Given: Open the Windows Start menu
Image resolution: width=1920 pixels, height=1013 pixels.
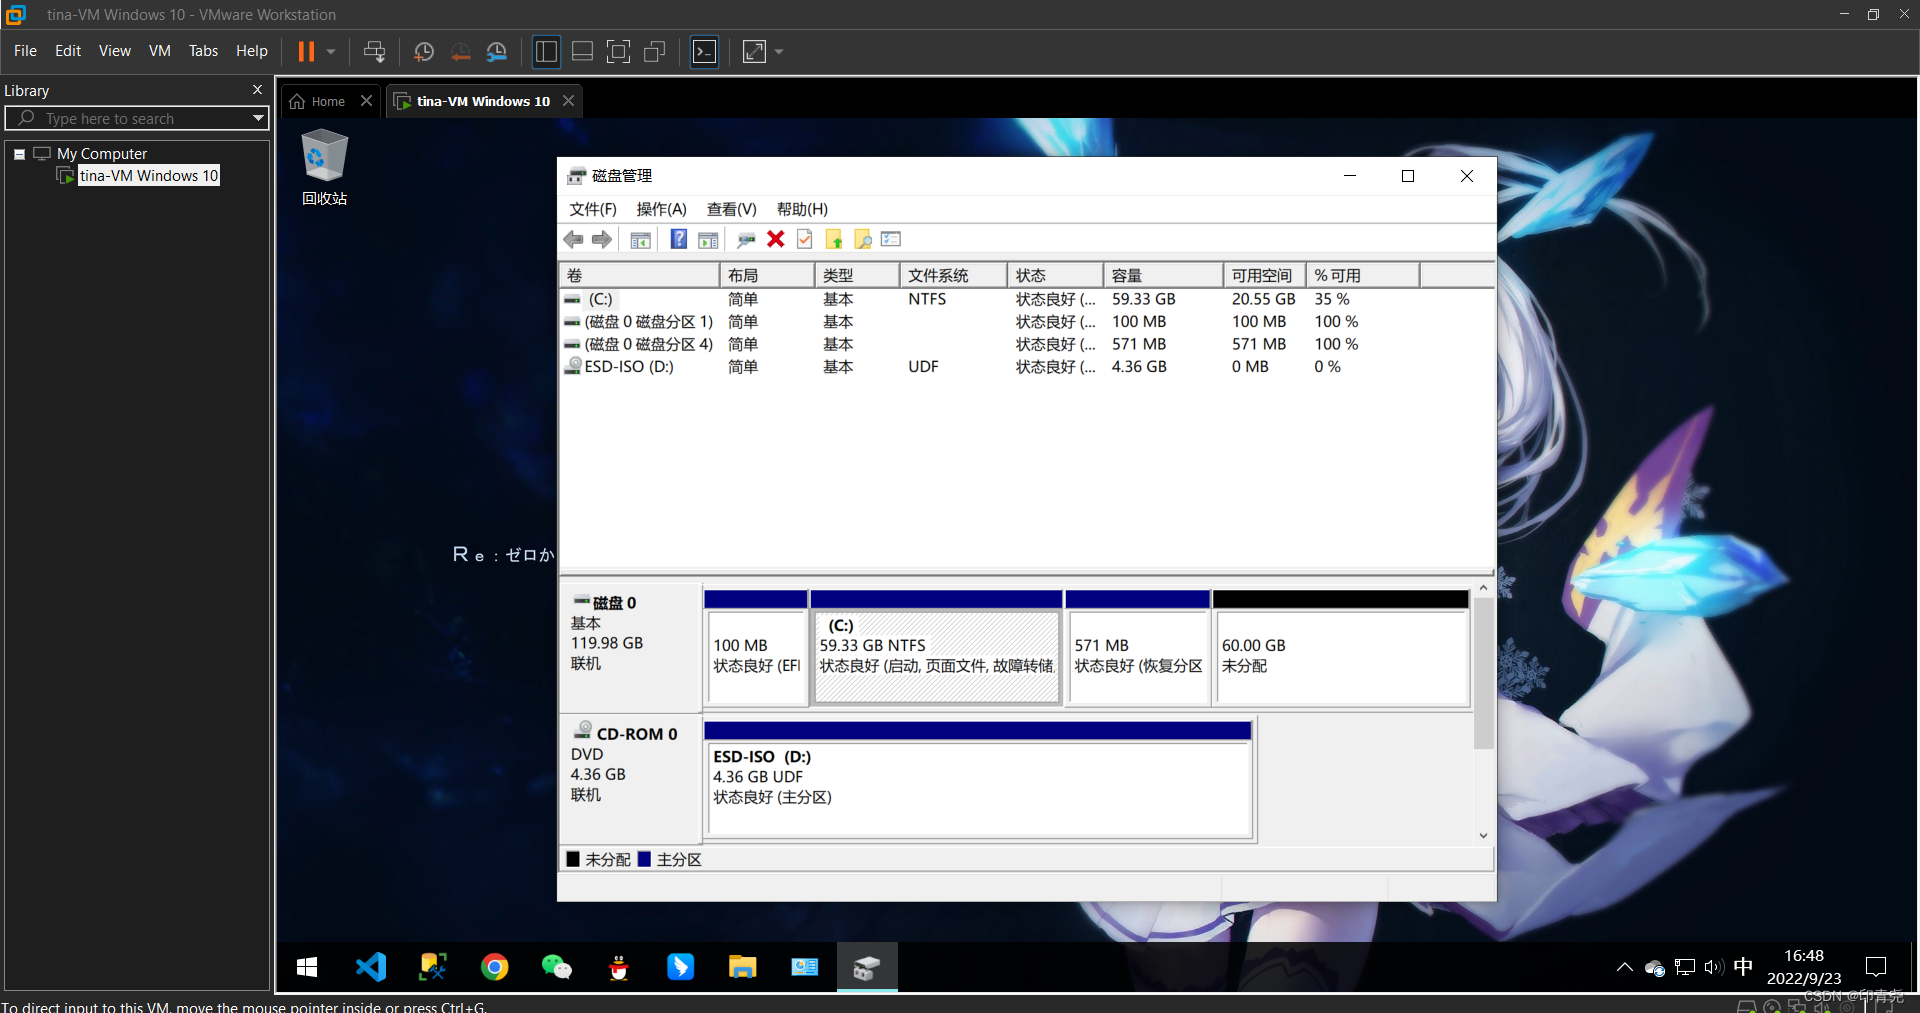Looking at the screenshot, I should coord(307,967).
